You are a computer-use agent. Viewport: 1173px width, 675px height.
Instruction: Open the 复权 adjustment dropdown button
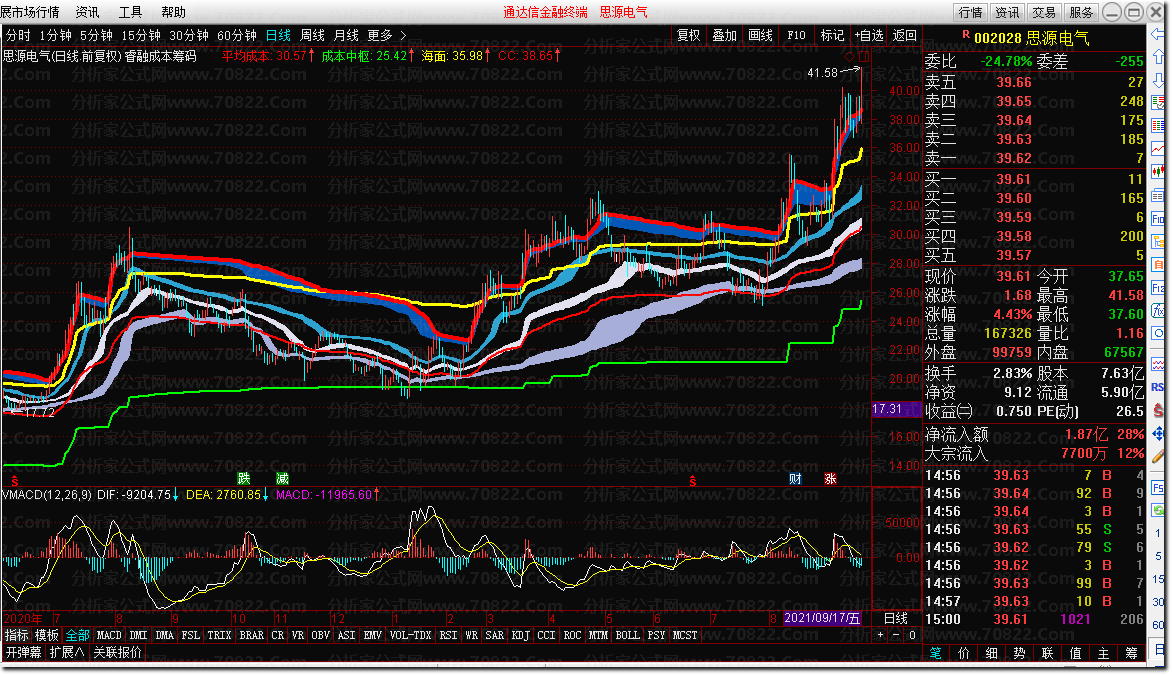[x=688, y=35]
